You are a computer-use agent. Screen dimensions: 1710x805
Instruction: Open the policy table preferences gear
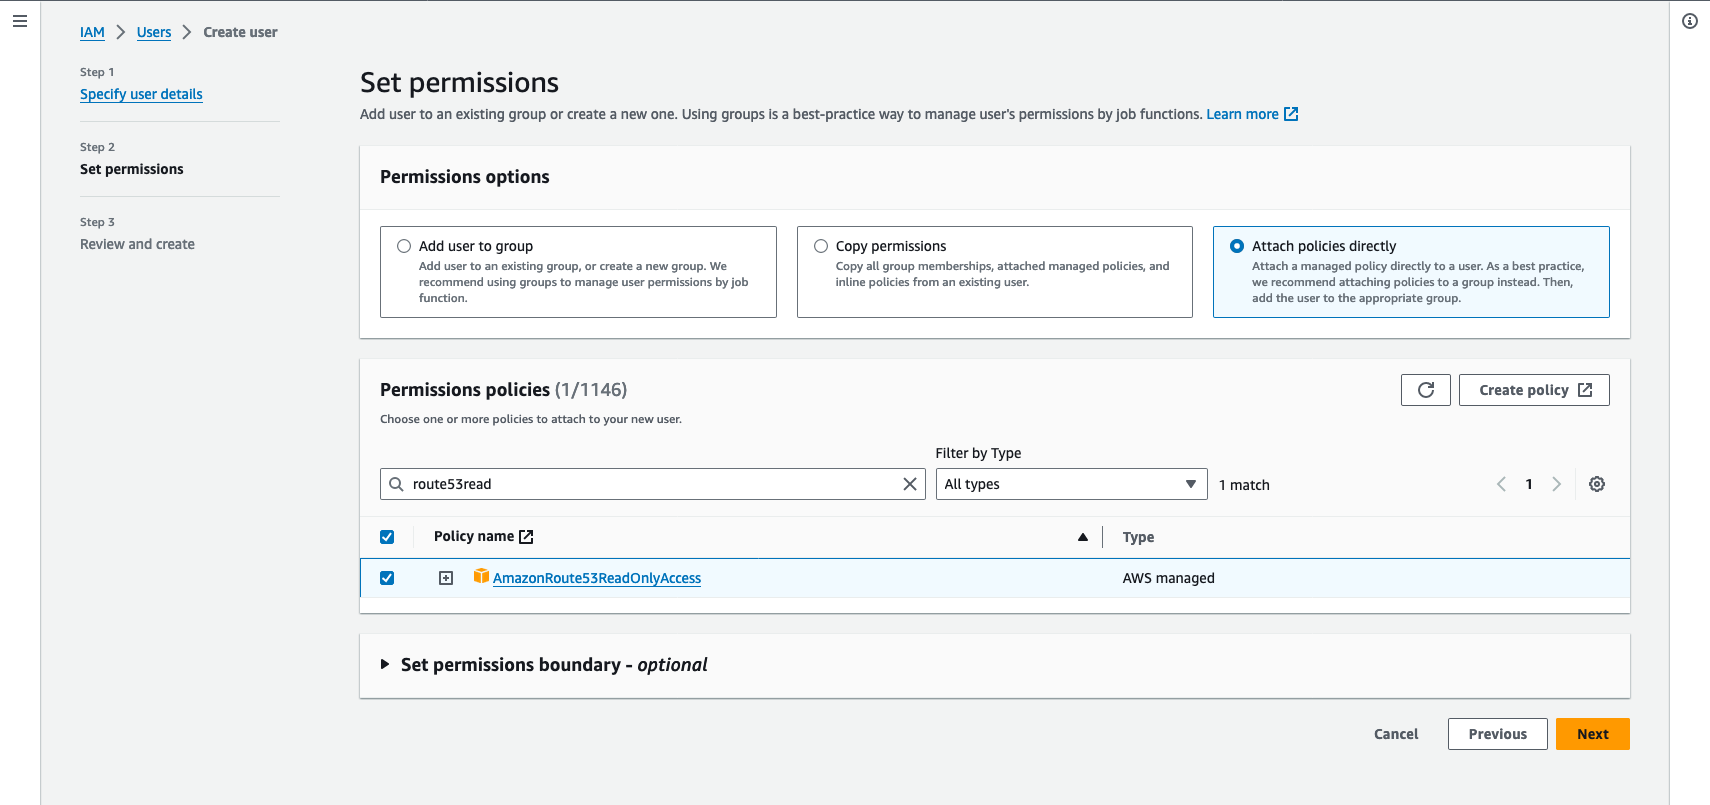(1597, 484)
